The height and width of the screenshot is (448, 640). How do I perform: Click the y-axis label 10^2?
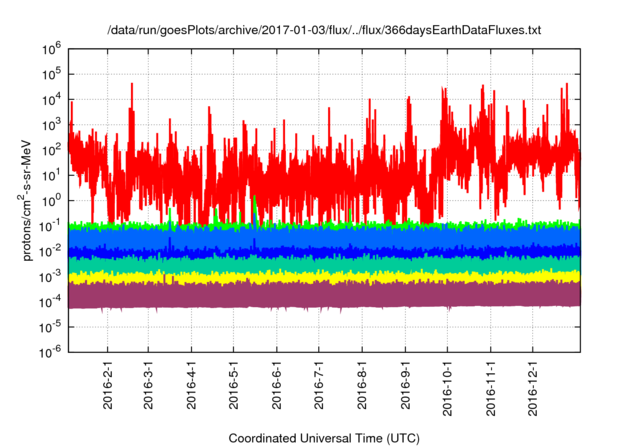(x=51, y=151)
